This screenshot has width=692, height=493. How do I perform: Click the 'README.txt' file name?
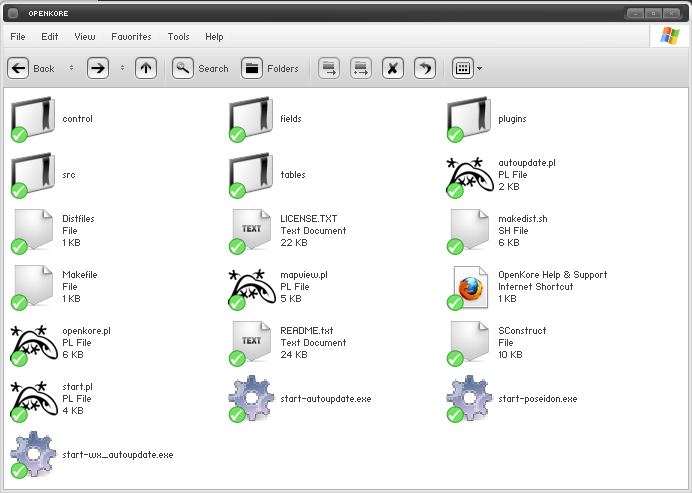click(307, 331)
